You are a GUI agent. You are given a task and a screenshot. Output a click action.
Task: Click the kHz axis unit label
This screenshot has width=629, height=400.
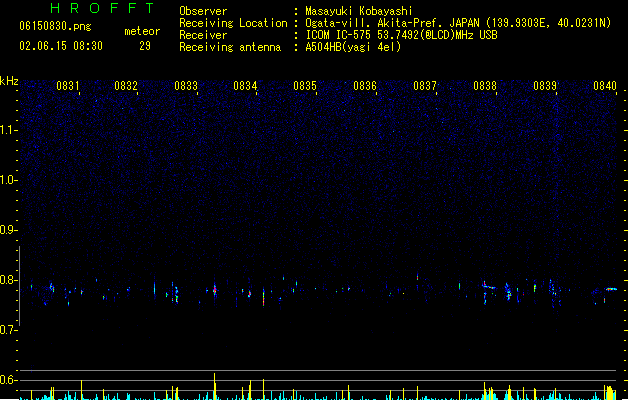[9, 81]
